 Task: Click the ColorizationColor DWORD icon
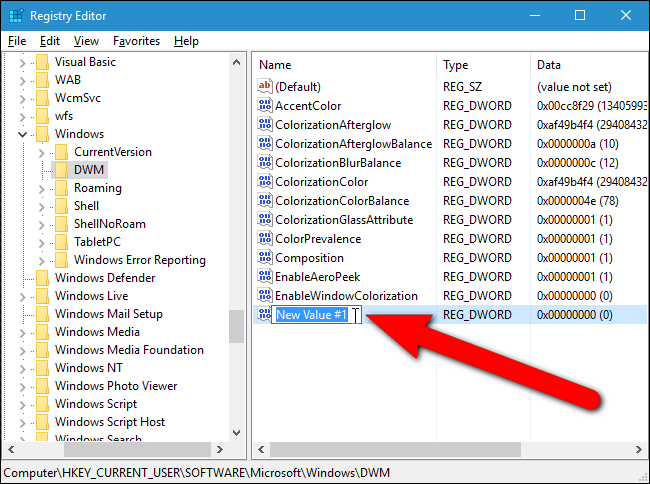pos(264,182)
